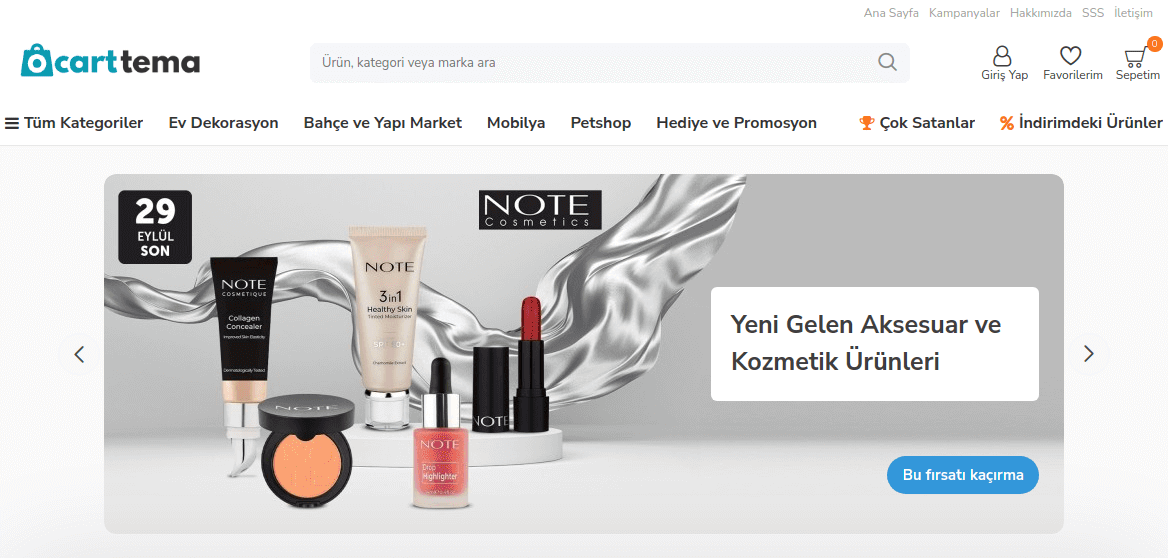The width and height of the screenshot is (1174, 558).
Task: Open the Hakkımızda link
Action: [x=1041, y=13]
